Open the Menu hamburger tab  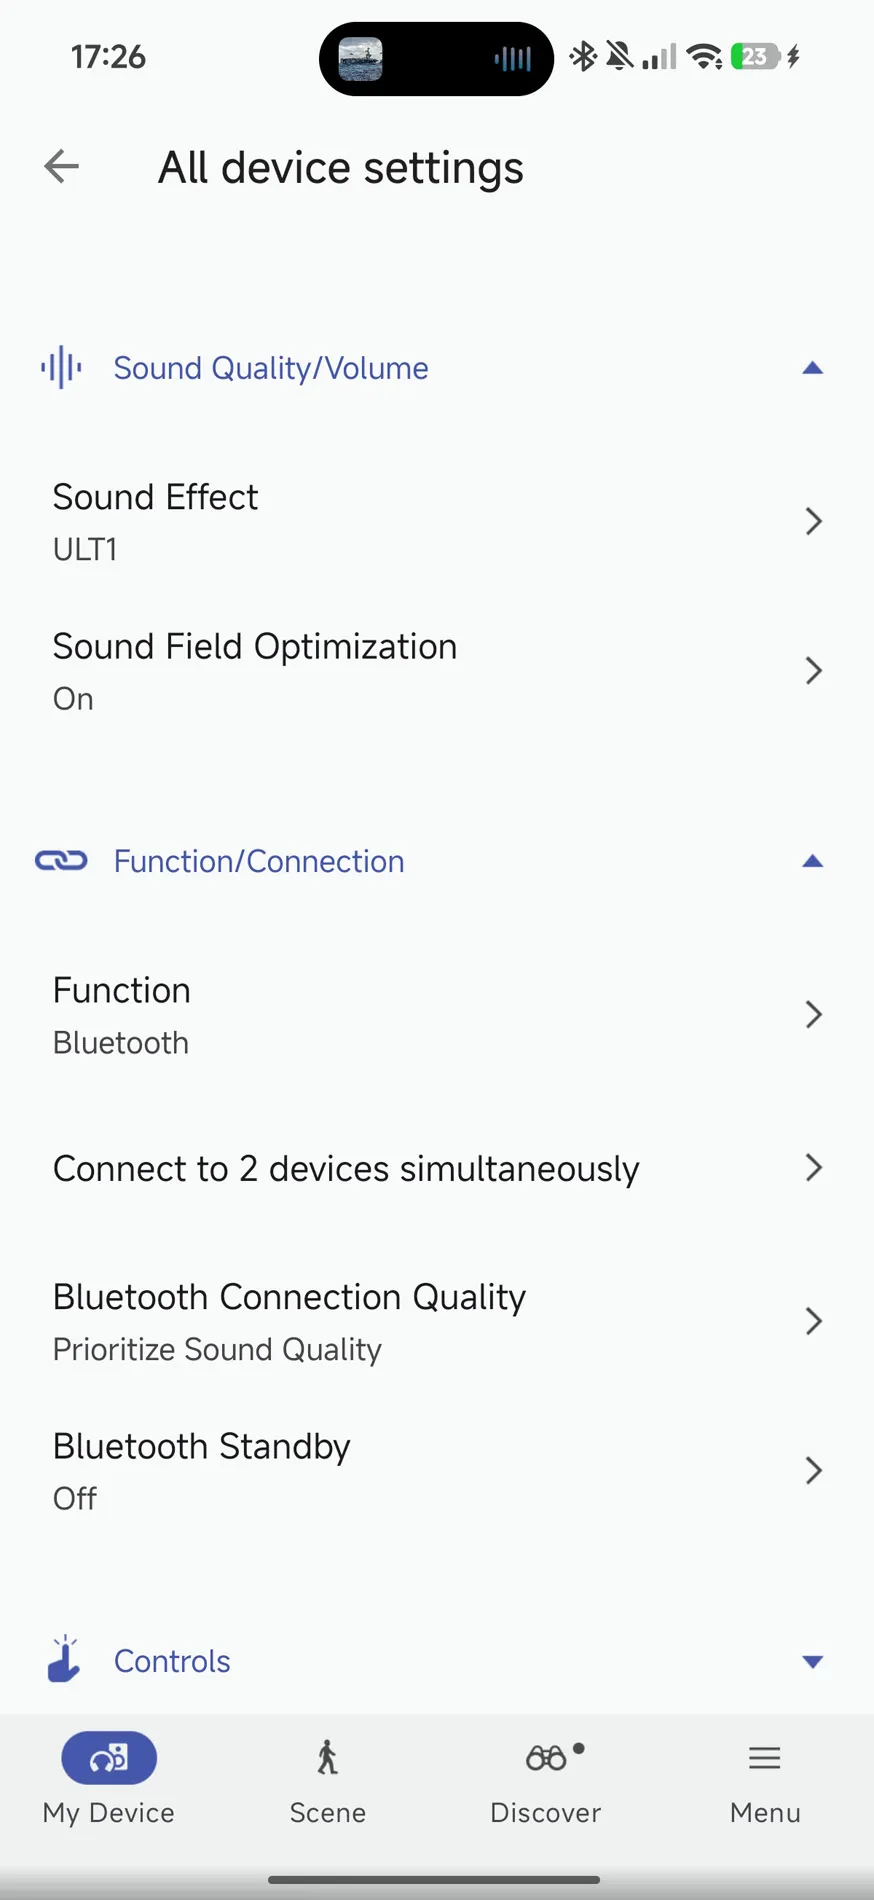[x=765, y=1779]
